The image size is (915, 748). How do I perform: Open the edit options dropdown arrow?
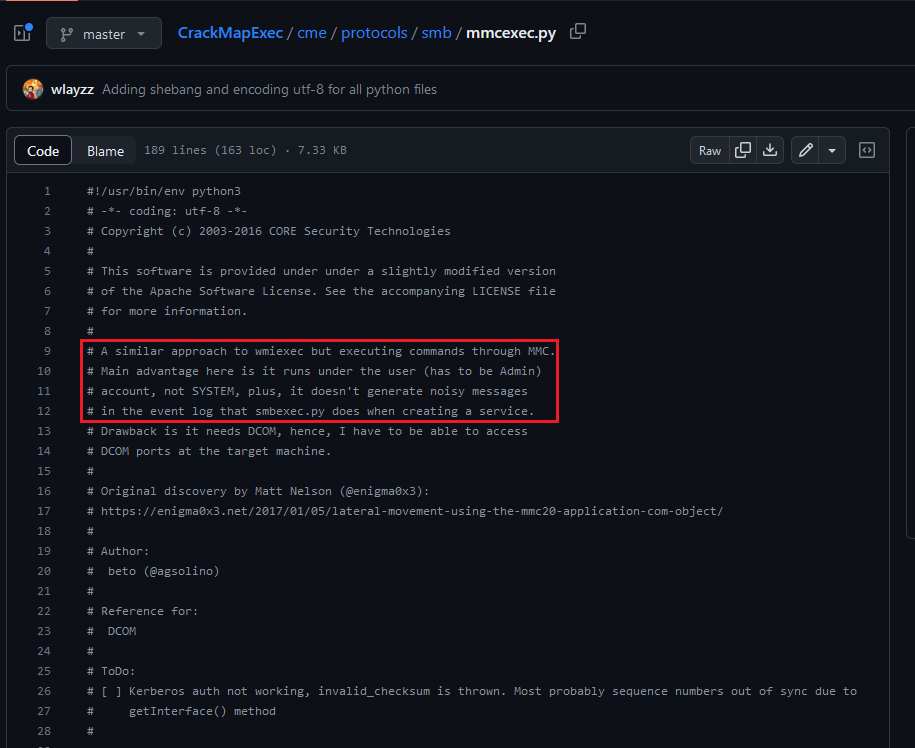tap(832, 149)
